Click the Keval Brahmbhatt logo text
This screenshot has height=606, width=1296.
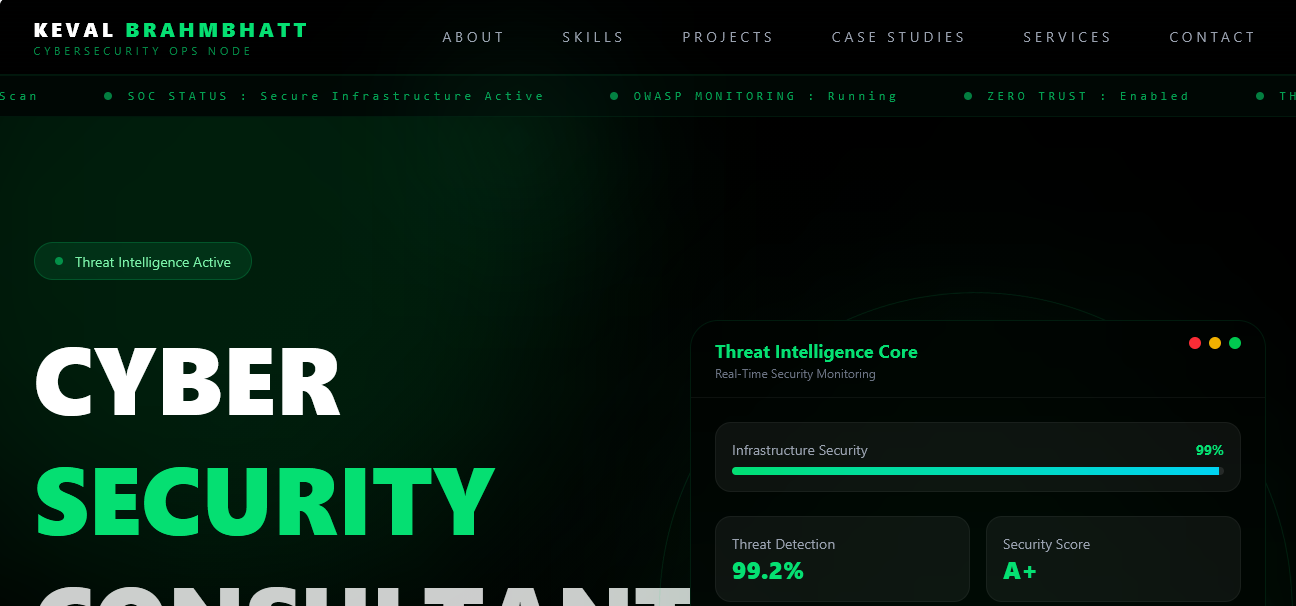(x=171, y=30)
